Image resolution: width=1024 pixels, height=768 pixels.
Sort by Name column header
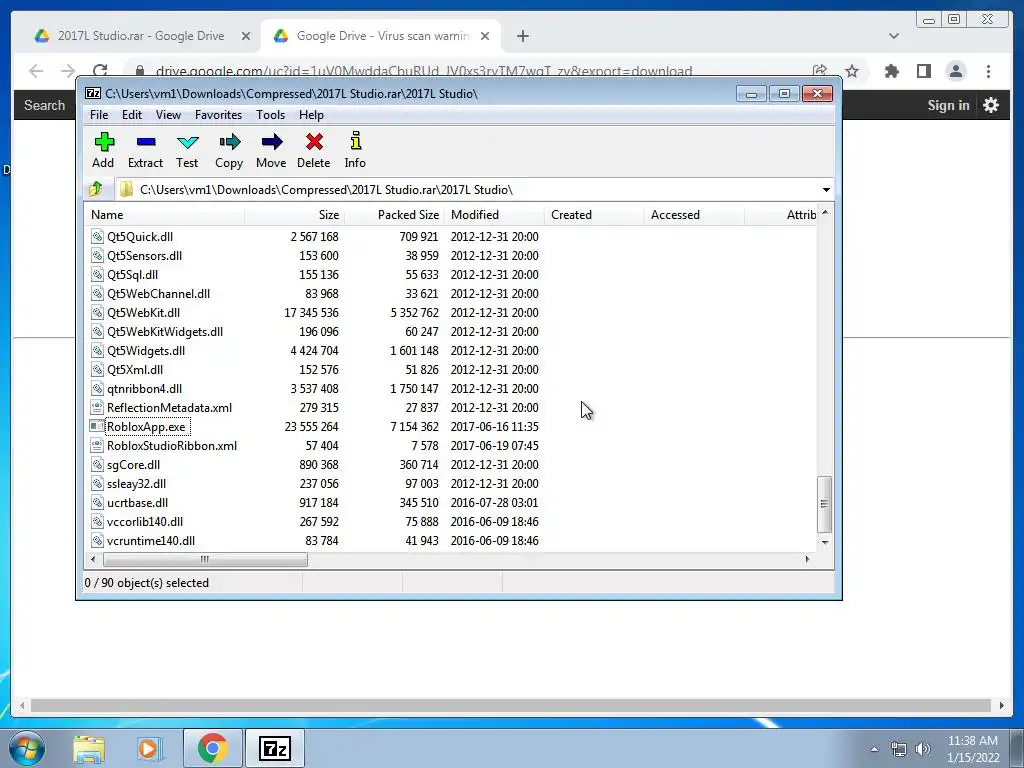[x=165, y=215]
